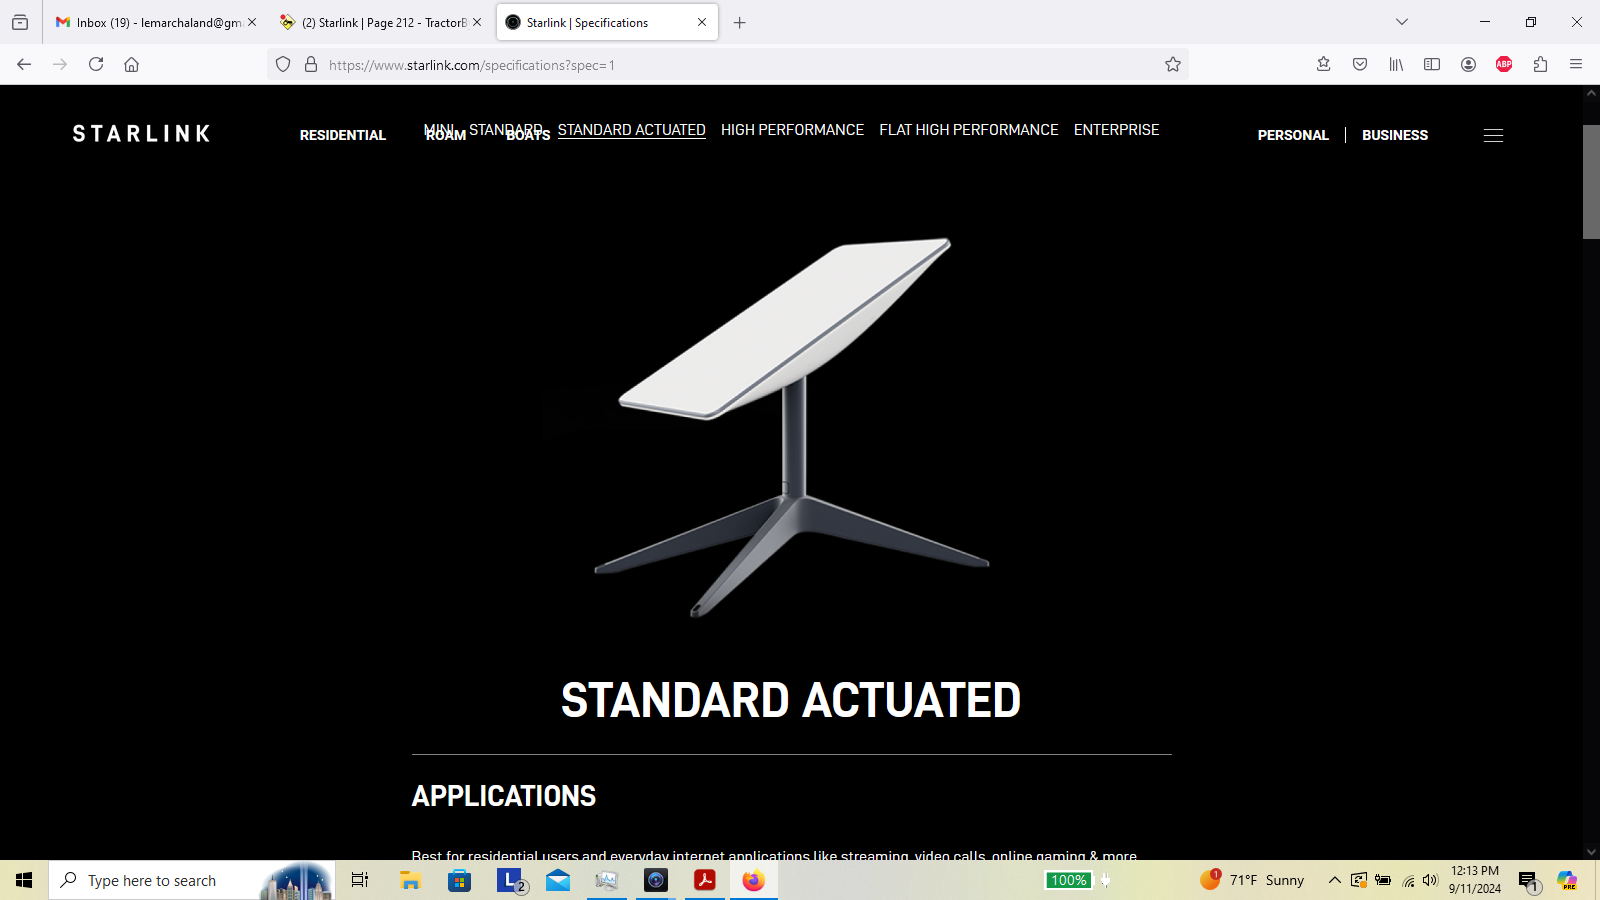Open Firefox application menu
The height and width of the screenshot is (900, 1600).
pyautogui.click(x=1576, y=64)
